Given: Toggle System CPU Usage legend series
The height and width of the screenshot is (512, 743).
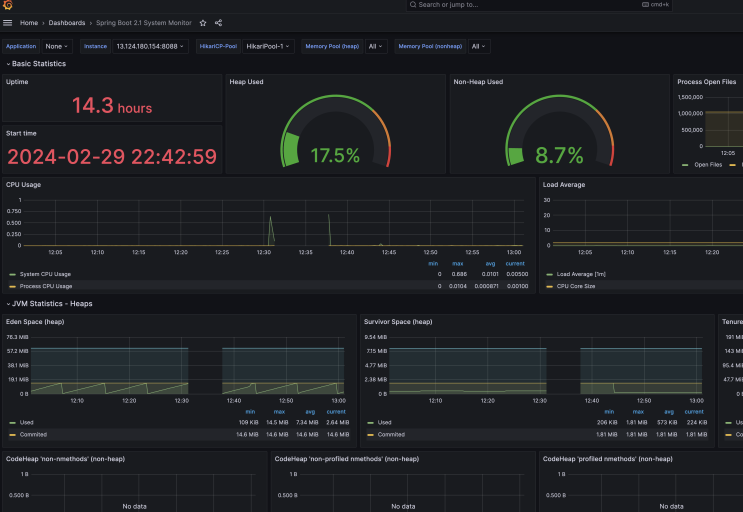Looking at the screenshot, I should click(45, 274).
